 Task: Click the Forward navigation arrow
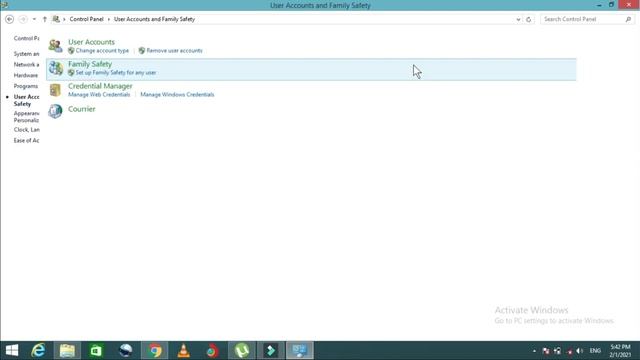pos(23,19)
